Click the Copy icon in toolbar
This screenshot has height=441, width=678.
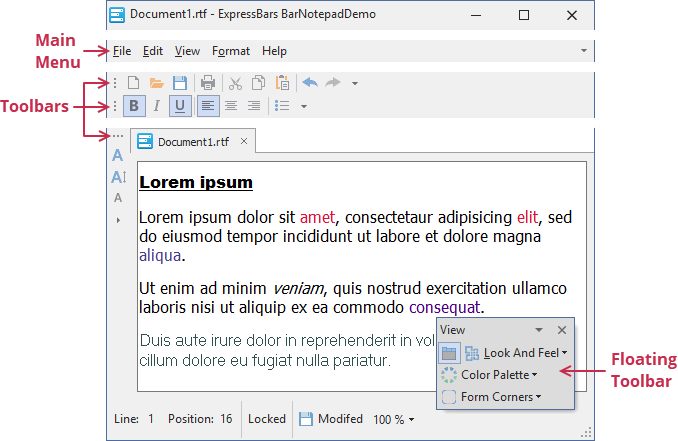tap(259, 83)
